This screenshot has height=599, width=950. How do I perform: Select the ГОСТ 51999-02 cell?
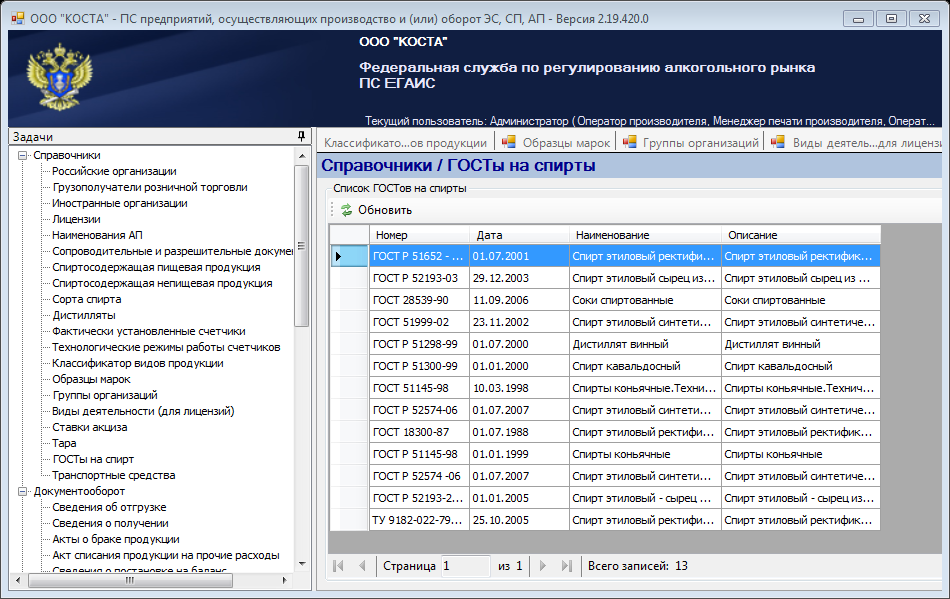[419, 322]
